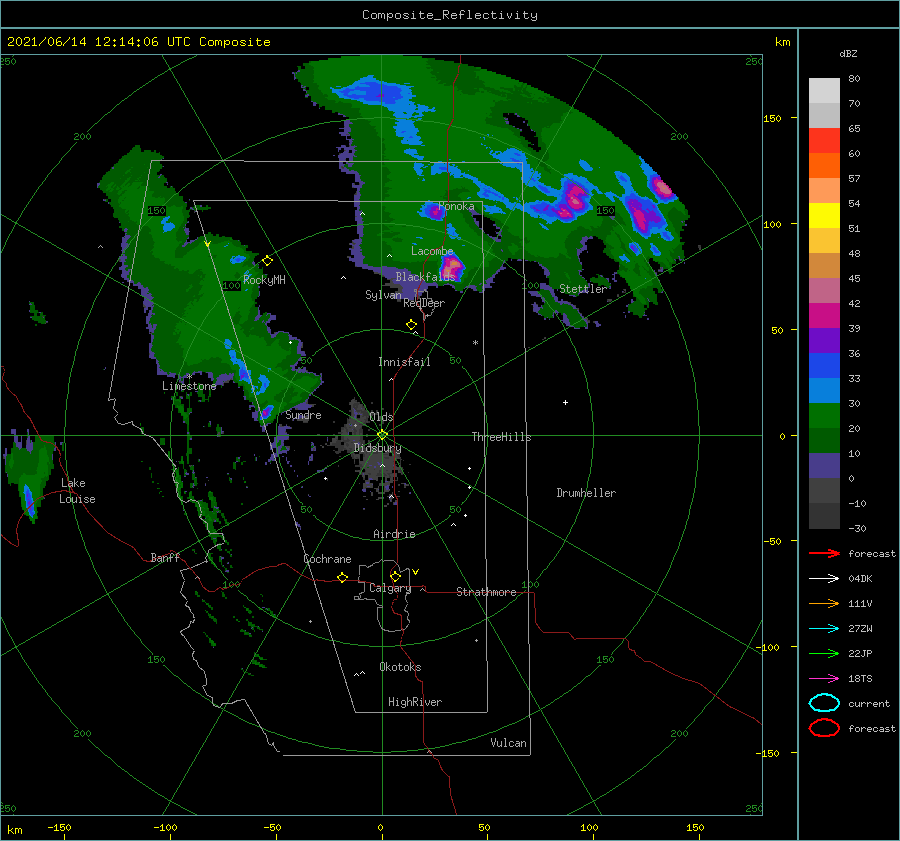900x841 pixels.
Task: Select the bright green 20 dBZ legend swatch
Action: click(824, 415)
